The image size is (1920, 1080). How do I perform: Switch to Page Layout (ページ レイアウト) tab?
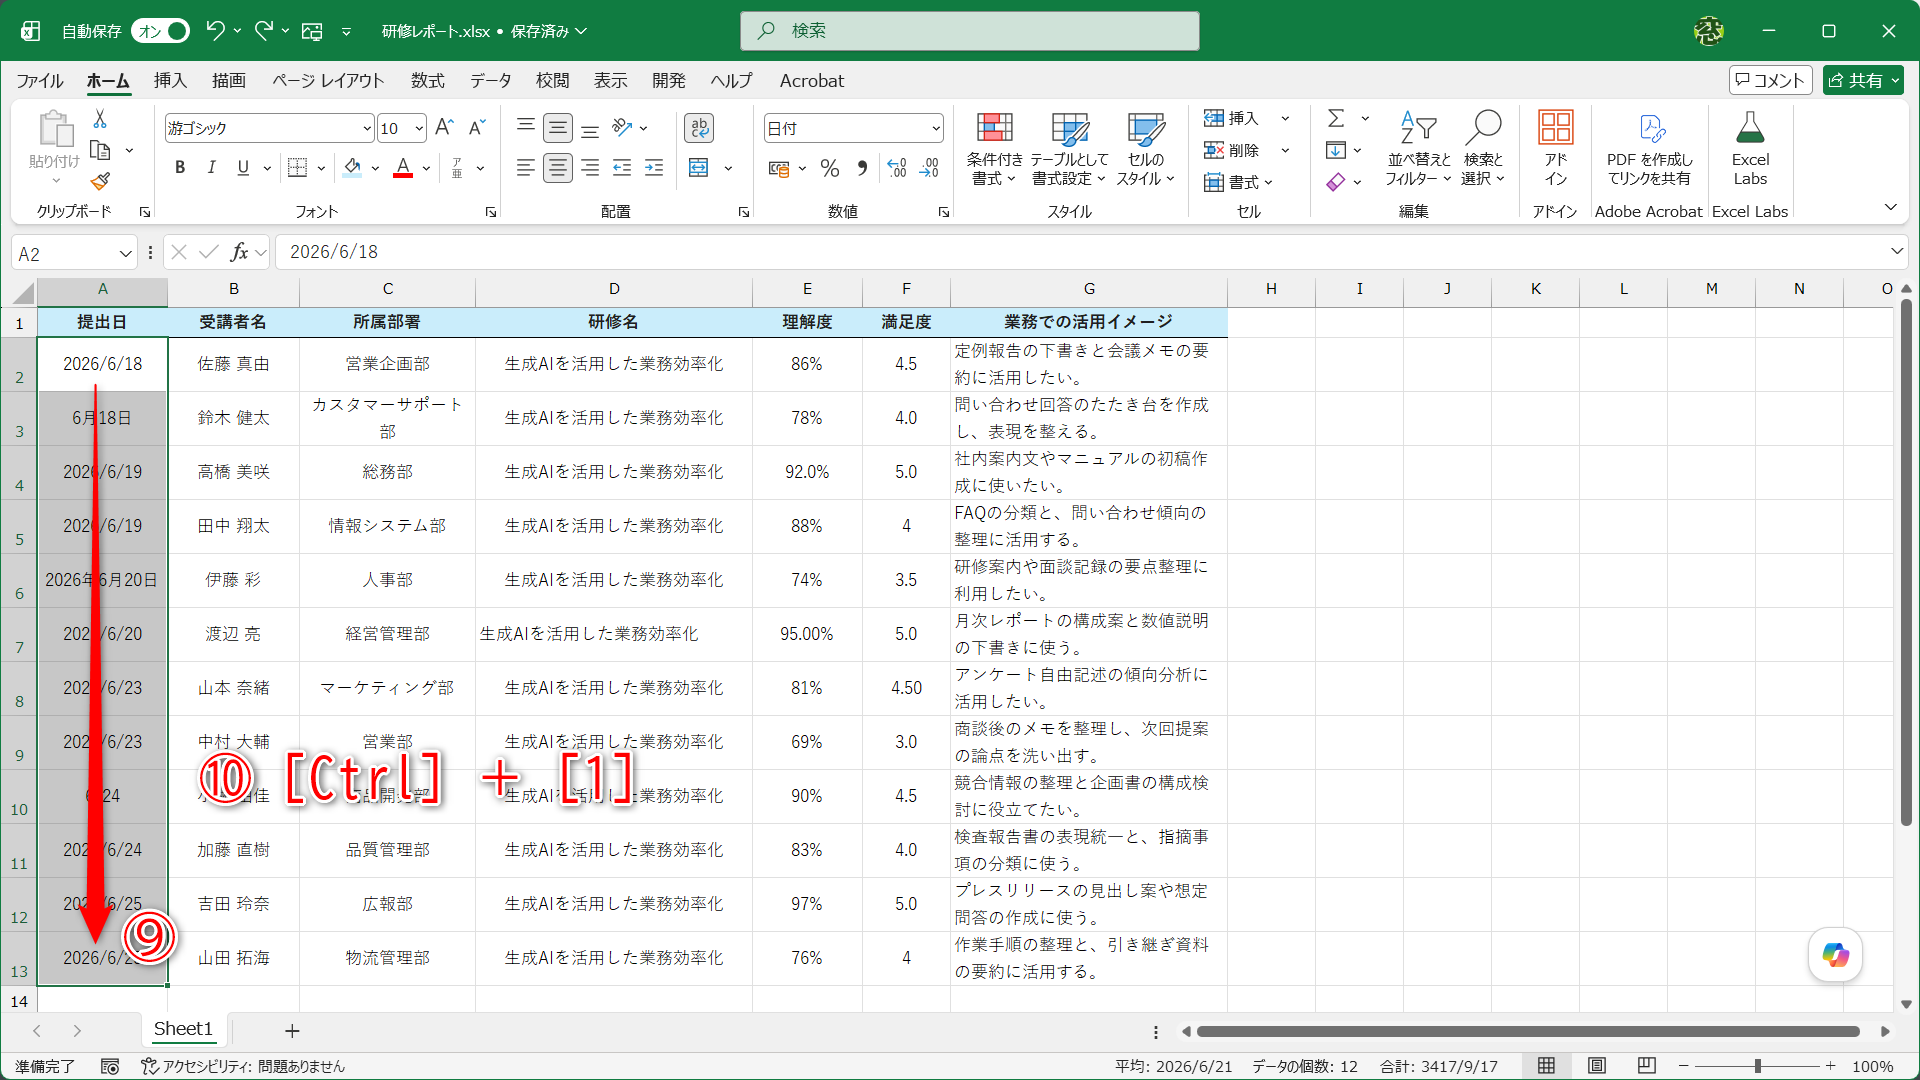(x=328, y=81)
